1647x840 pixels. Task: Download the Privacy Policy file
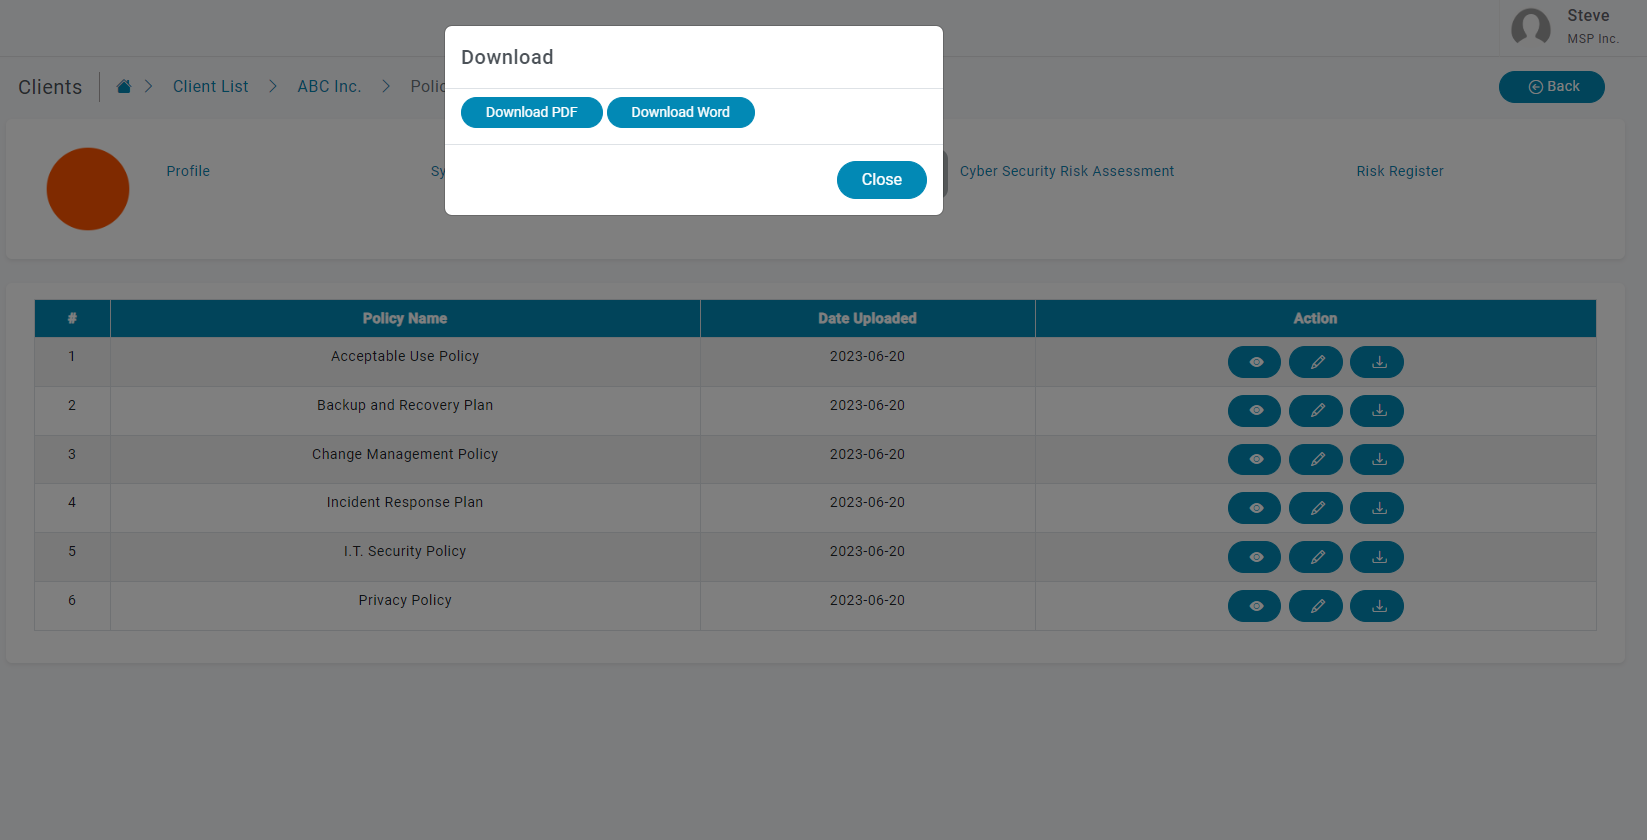point(1377,606)
